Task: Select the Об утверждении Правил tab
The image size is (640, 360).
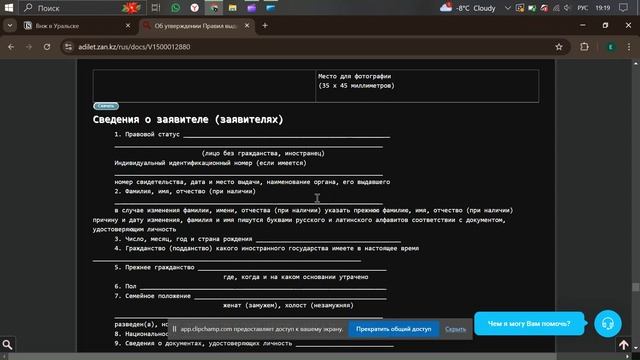Action: click(x=196, y=26)
